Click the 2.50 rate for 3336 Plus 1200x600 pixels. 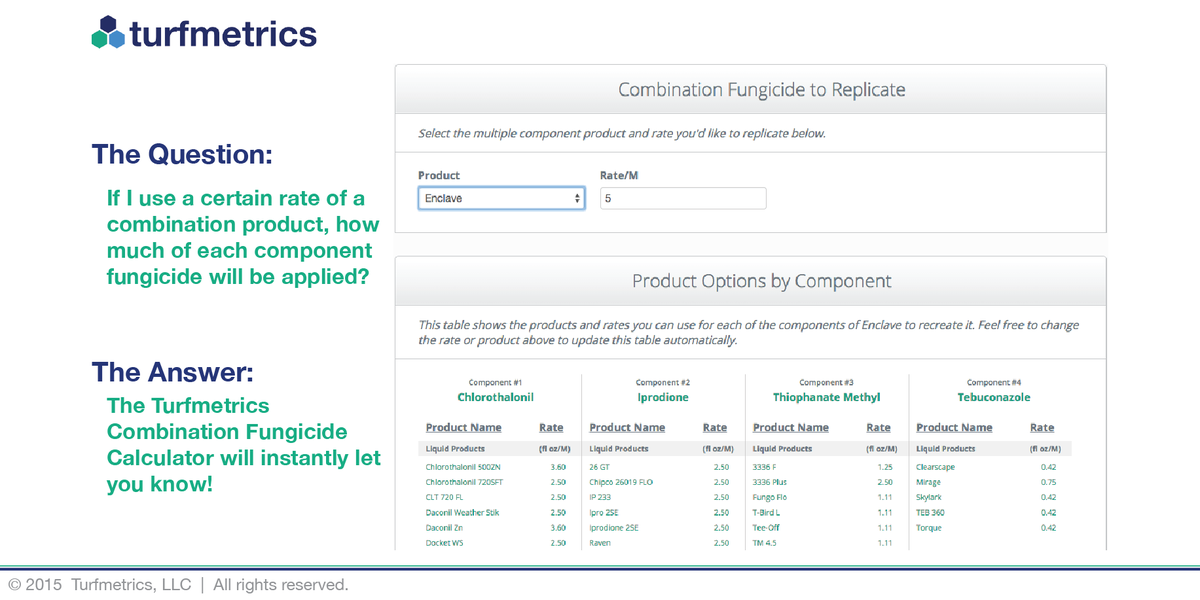click(884, 482)
